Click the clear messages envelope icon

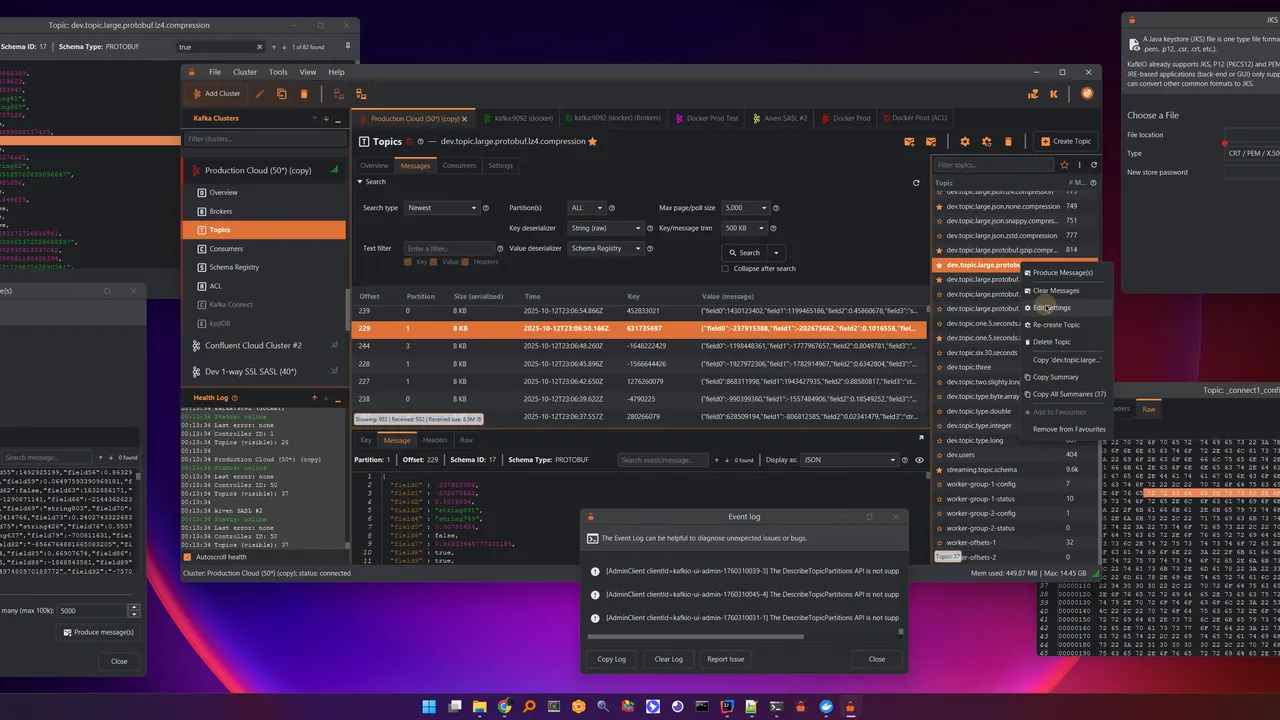931,142
